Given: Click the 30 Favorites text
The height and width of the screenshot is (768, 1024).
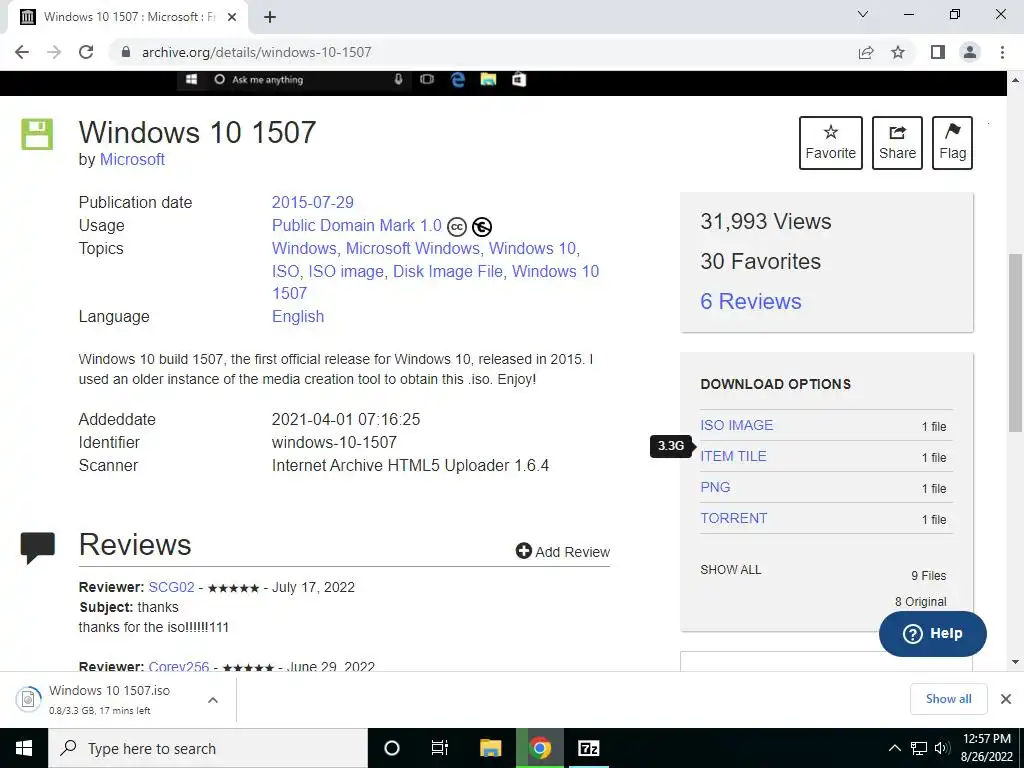Looking at the screenshot, I should coord(760,261).
